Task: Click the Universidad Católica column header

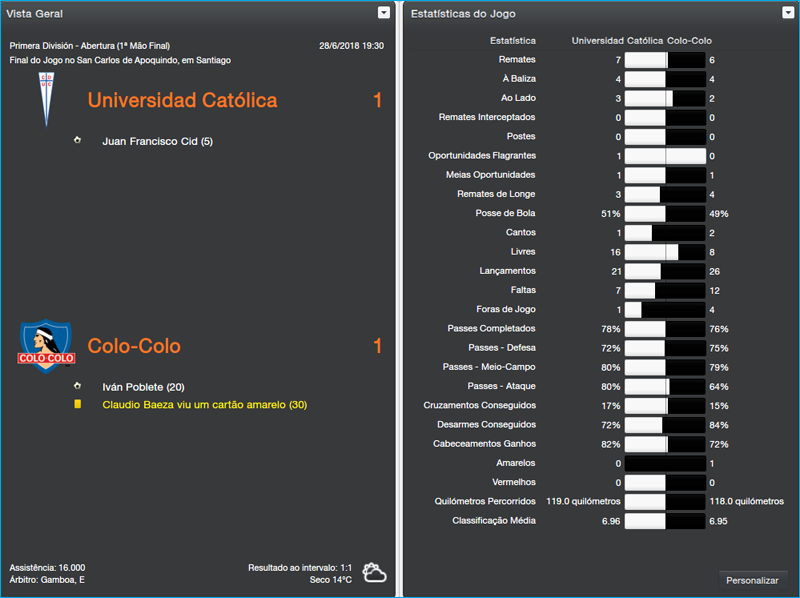Action: 617,41
